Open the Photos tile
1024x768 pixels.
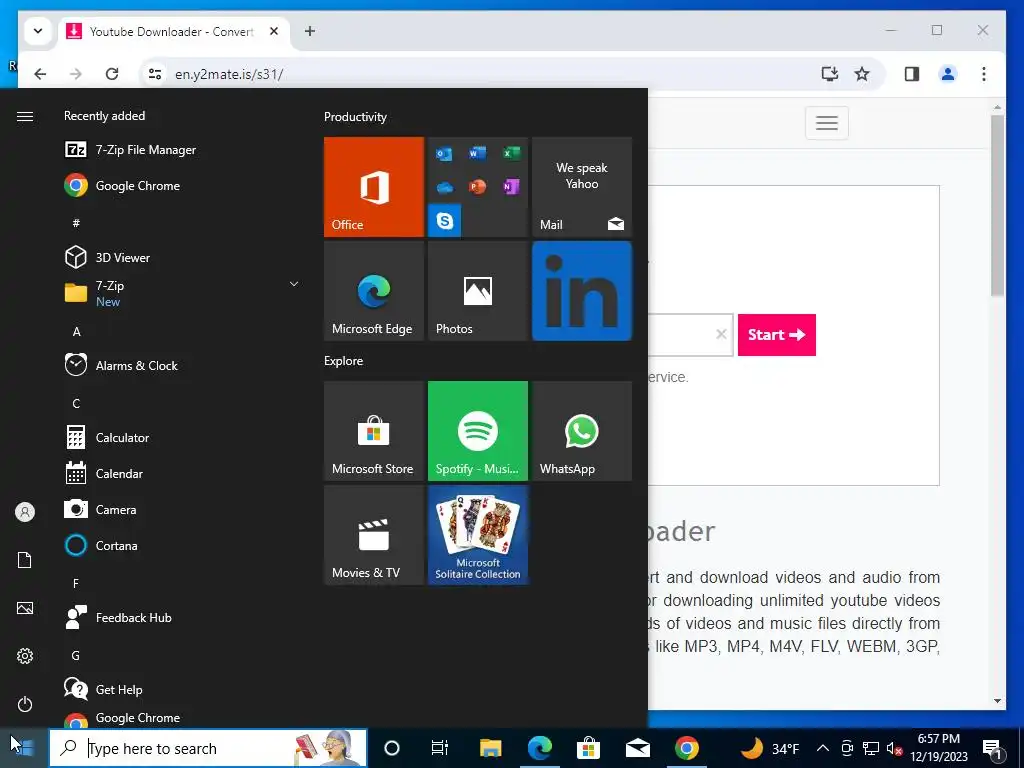point(477,291)
